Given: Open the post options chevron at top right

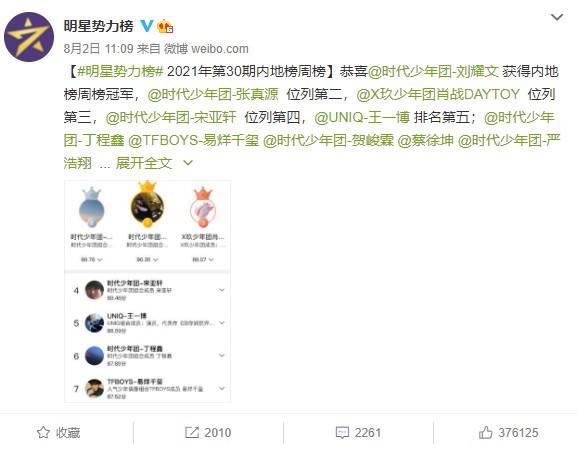Looking at the screenshot, I should click(x=557, y=17).
